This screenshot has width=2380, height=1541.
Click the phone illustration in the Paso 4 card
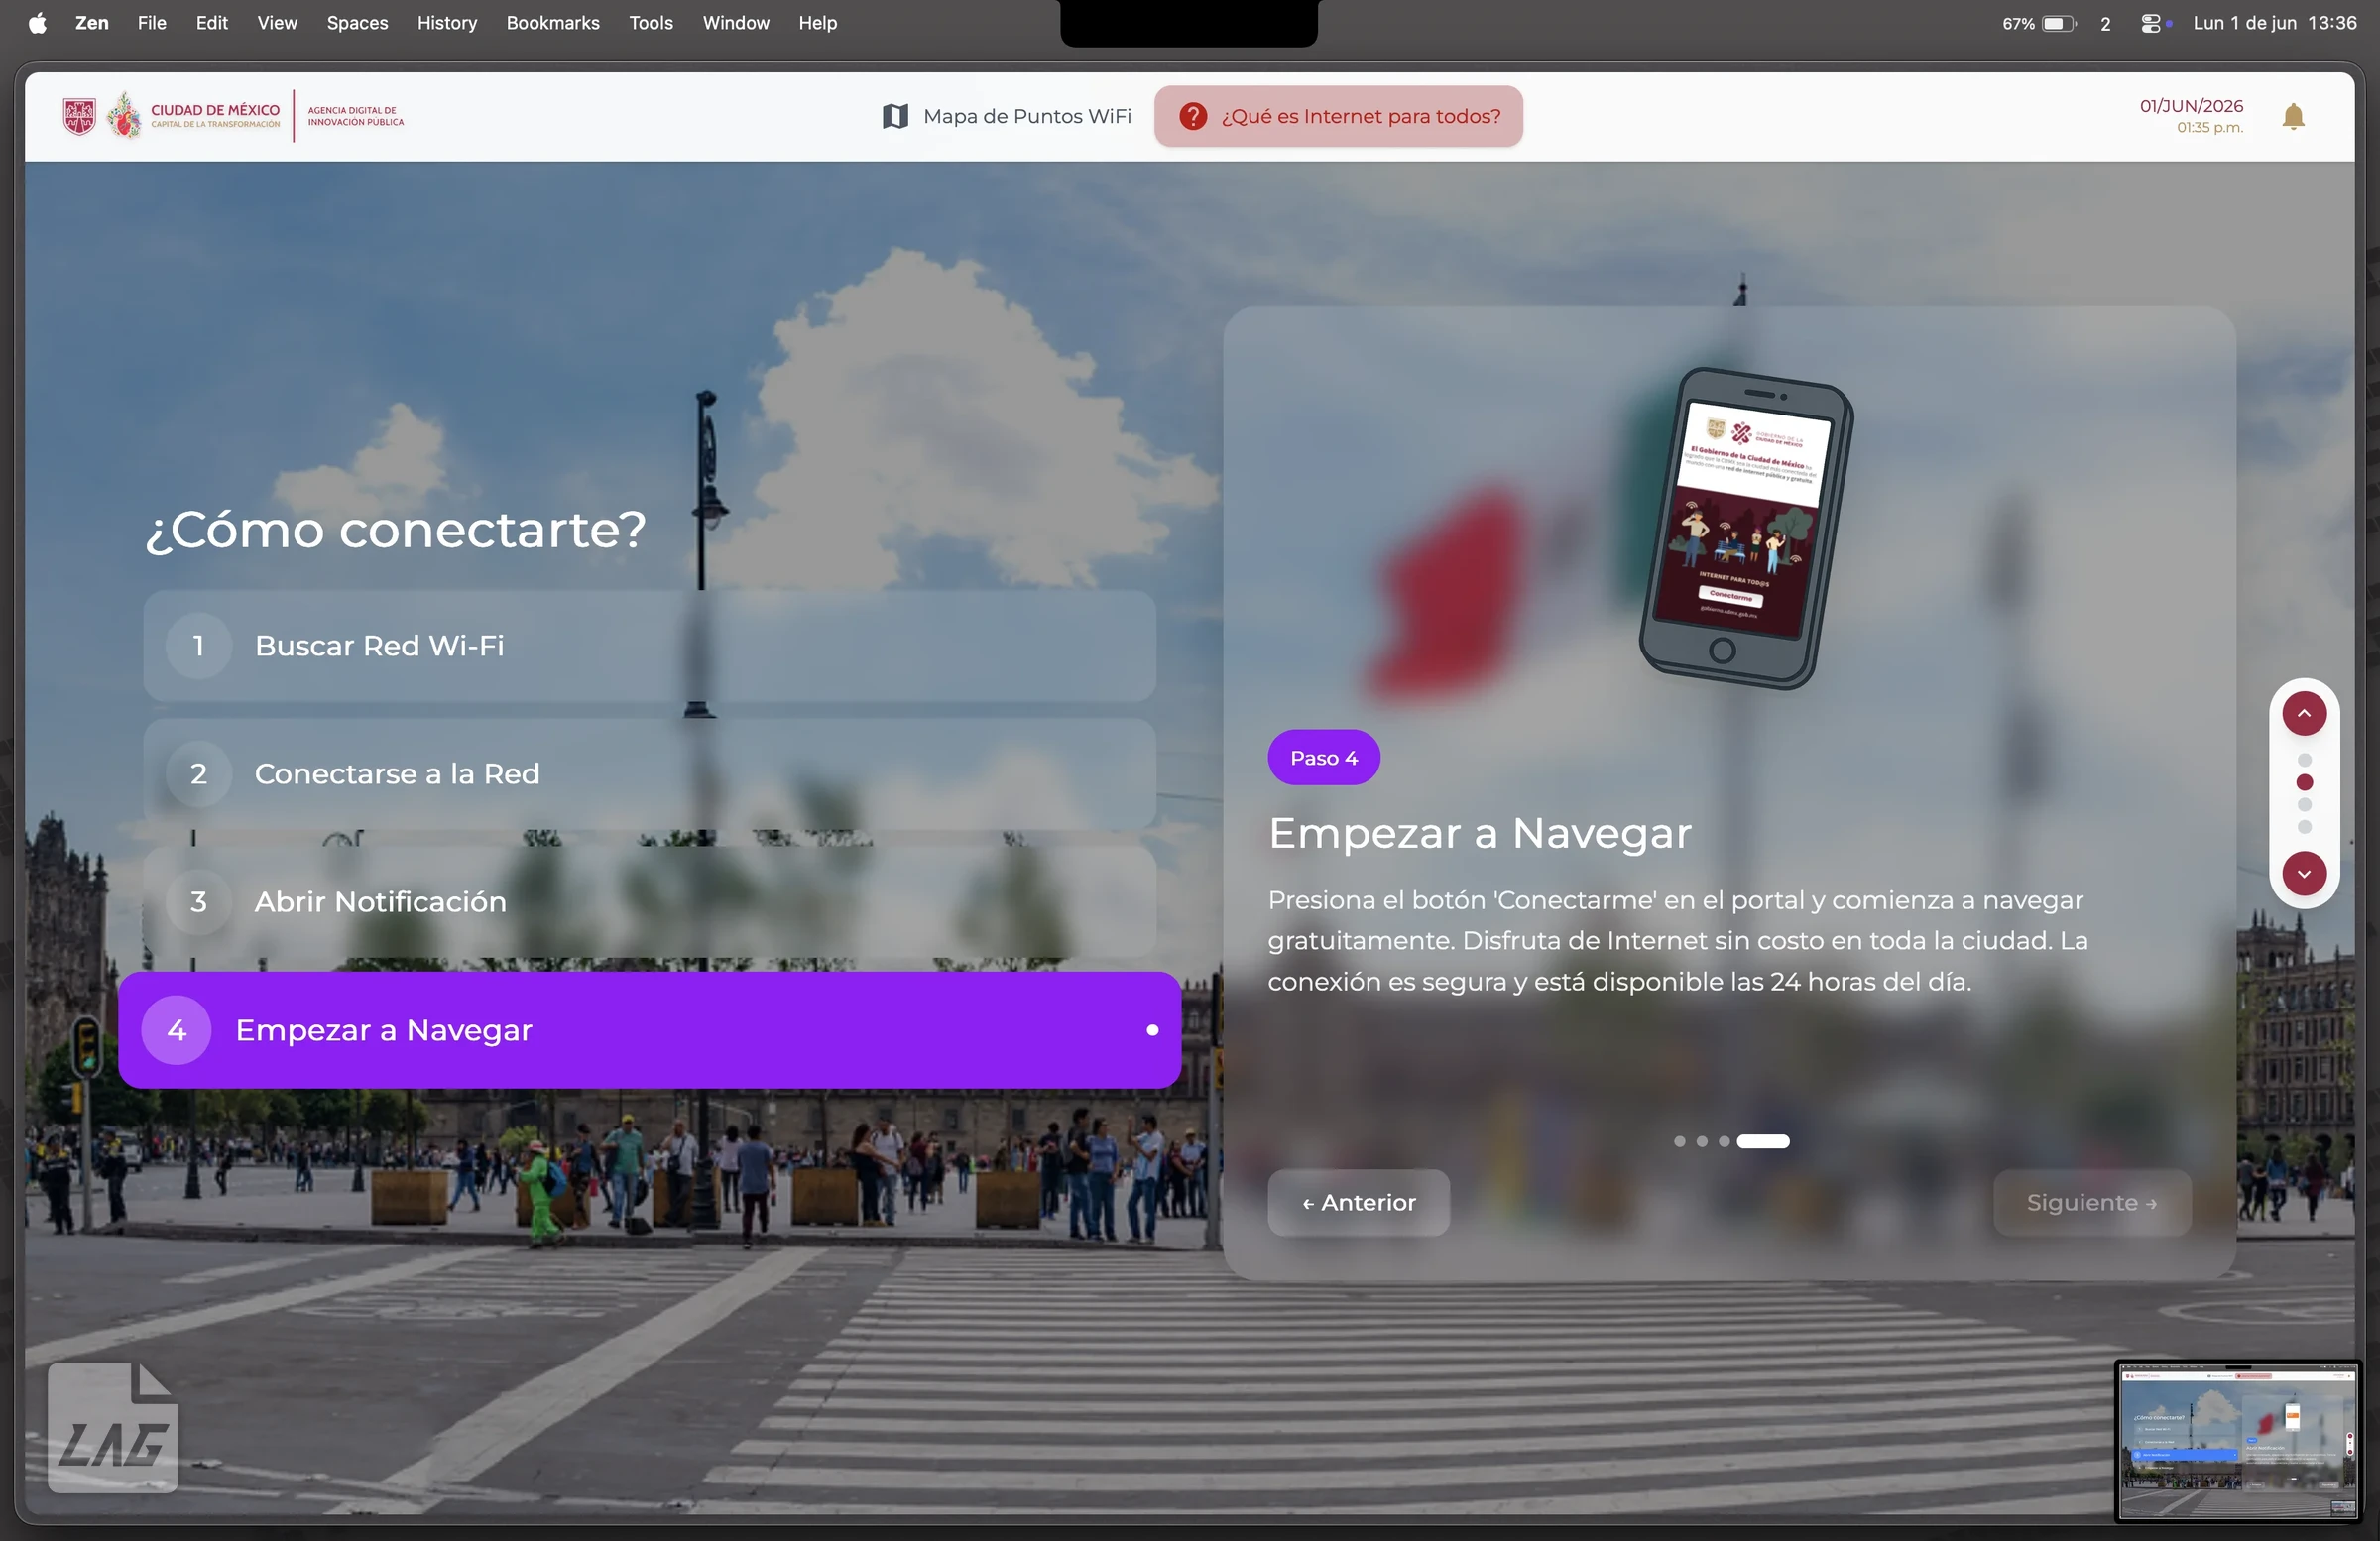tap(1746, 529)
